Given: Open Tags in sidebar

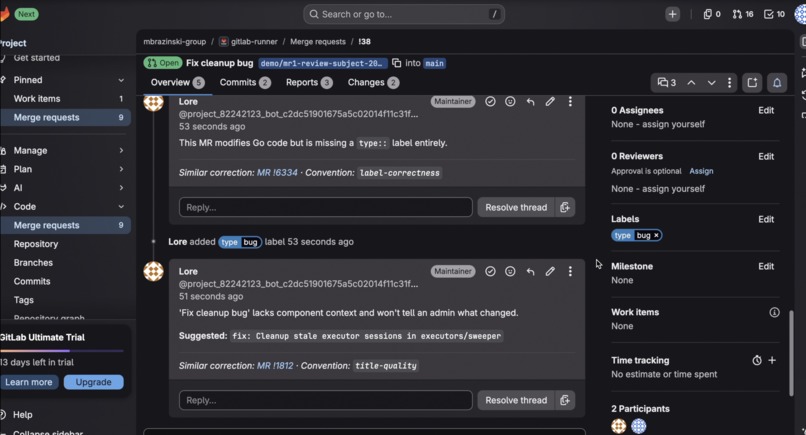Looking at the screenshot, I should (x=65, y=300).
